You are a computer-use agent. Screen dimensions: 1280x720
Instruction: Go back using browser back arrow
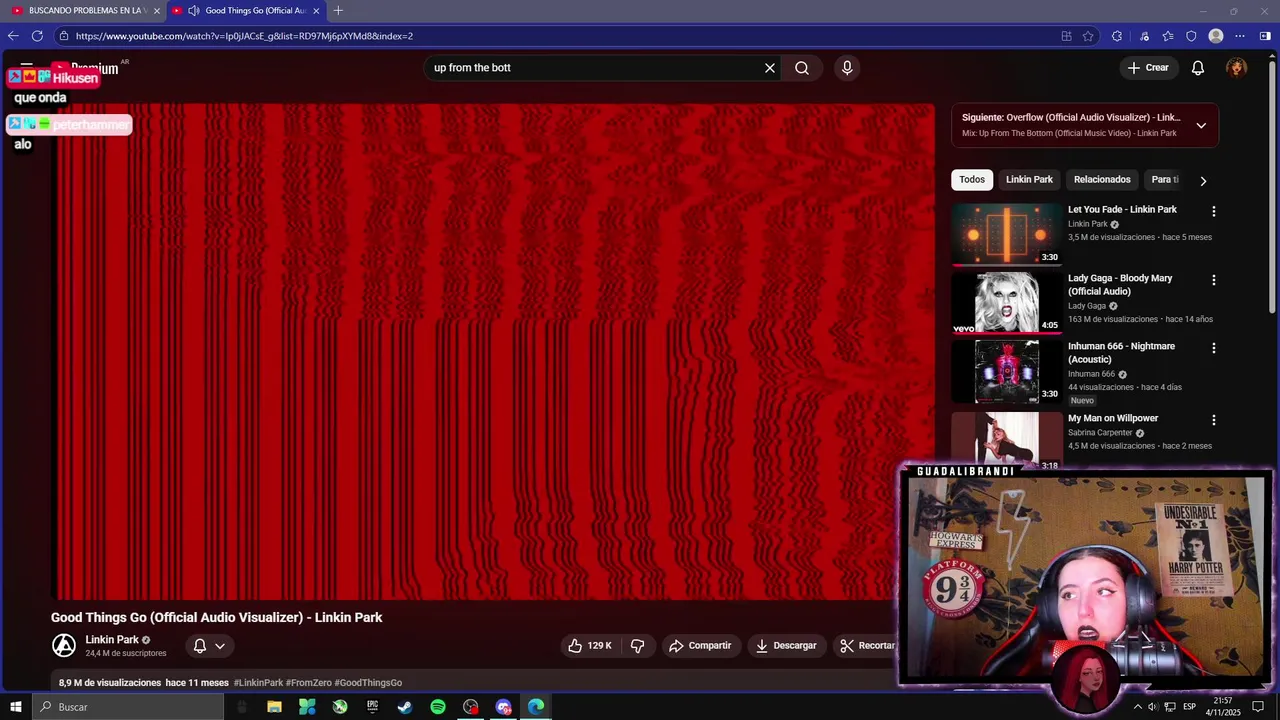click(x=13, y=36)
